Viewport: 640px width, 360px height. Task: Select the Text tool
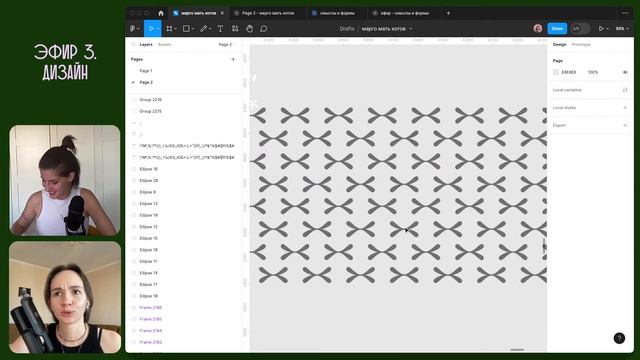(x=220, y=29)
